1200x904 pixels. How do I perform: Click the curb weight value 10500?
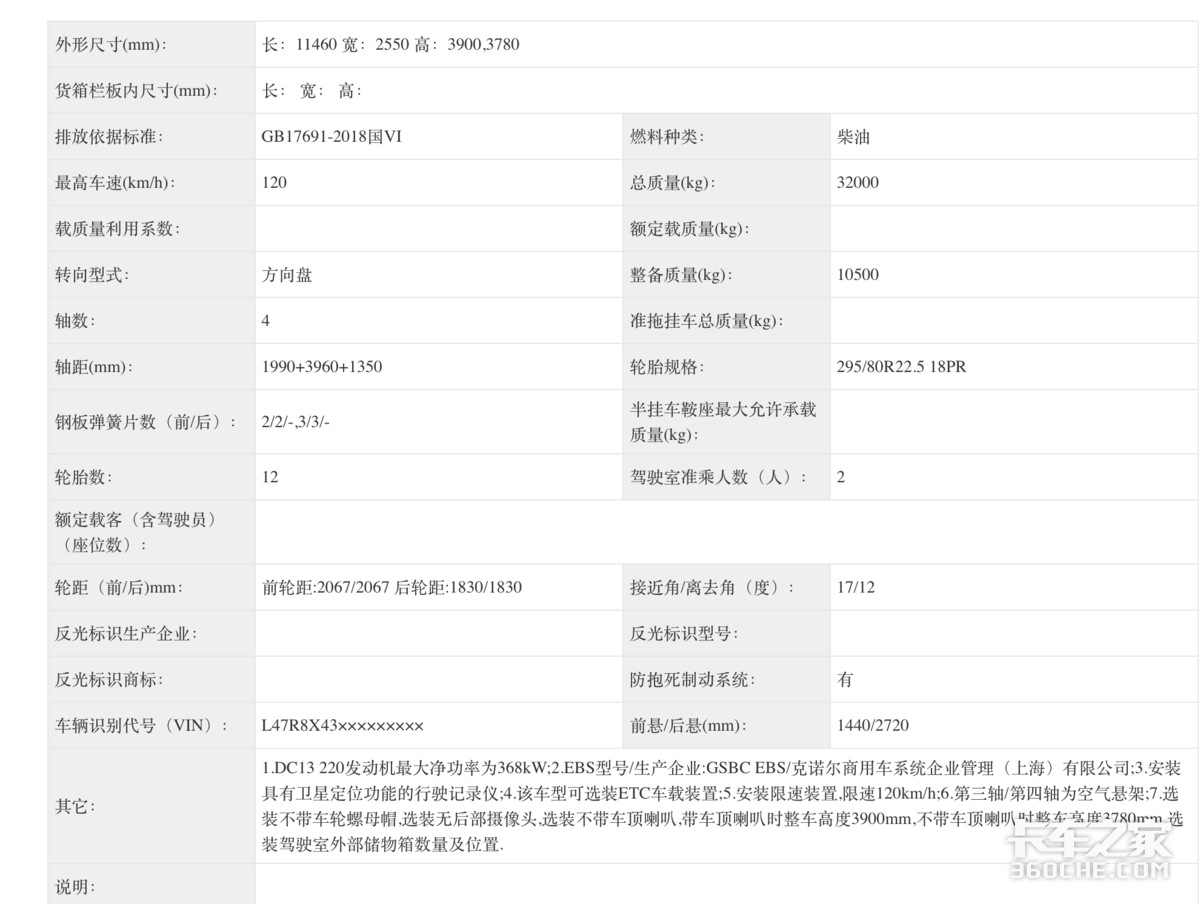[858, 274]
